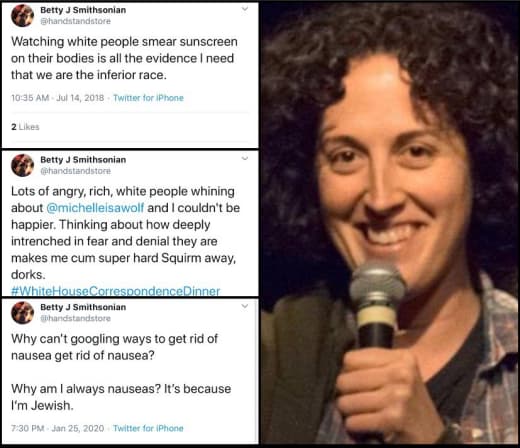Open the 7:30 PM Jan 25, 2020 timestamp
The height and width of the screenshot is (448, 520).
point(58,428)
